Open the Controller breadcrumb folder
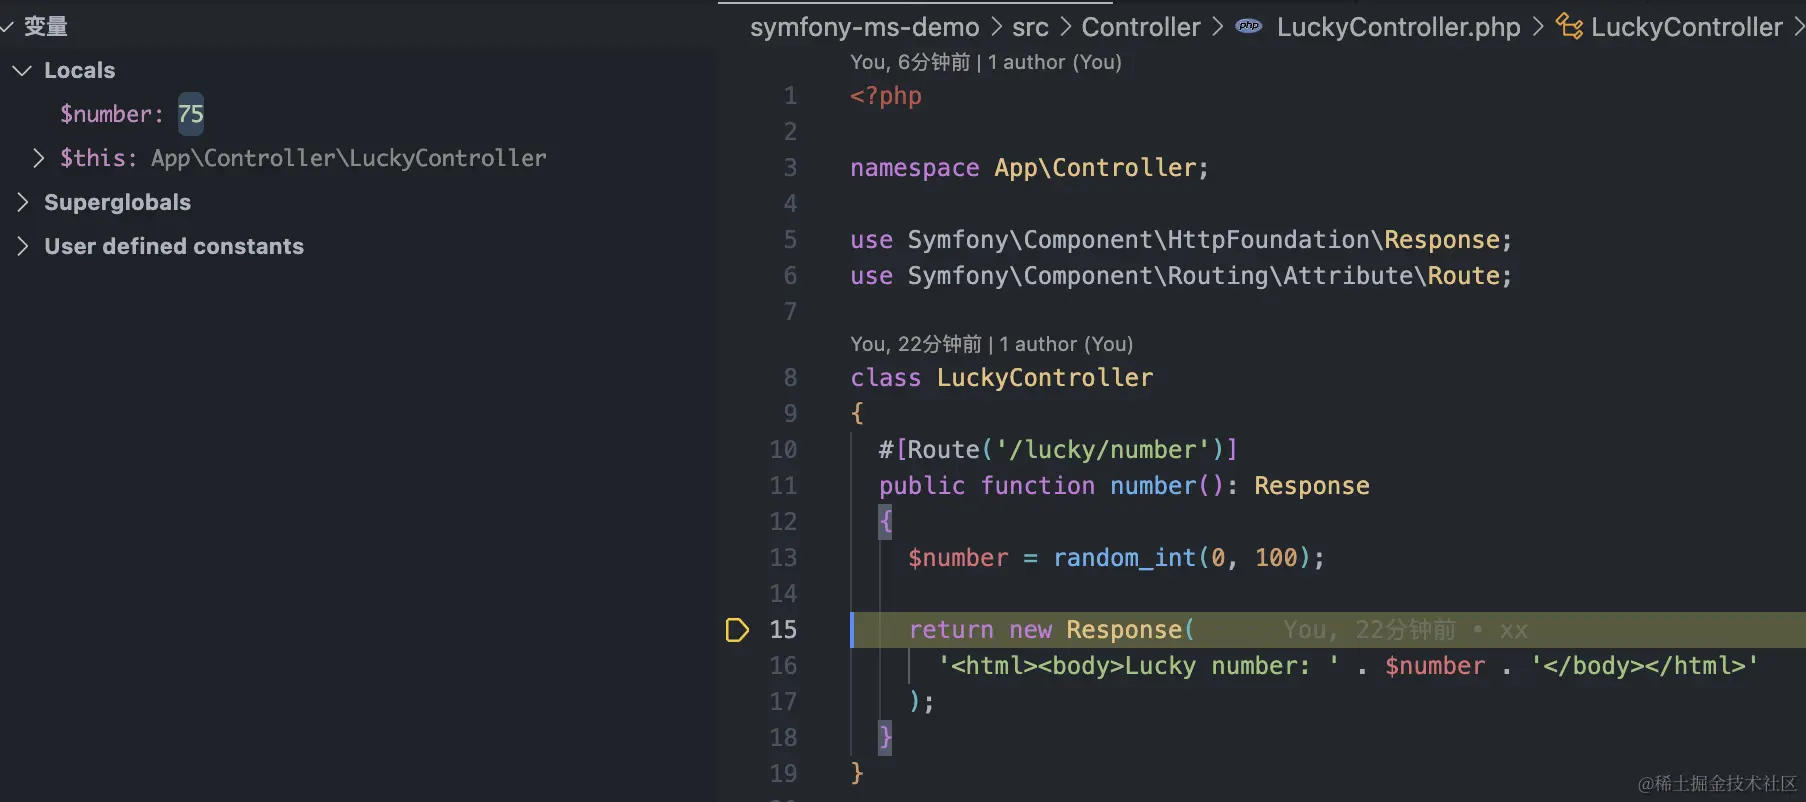 coord(1141,27)
